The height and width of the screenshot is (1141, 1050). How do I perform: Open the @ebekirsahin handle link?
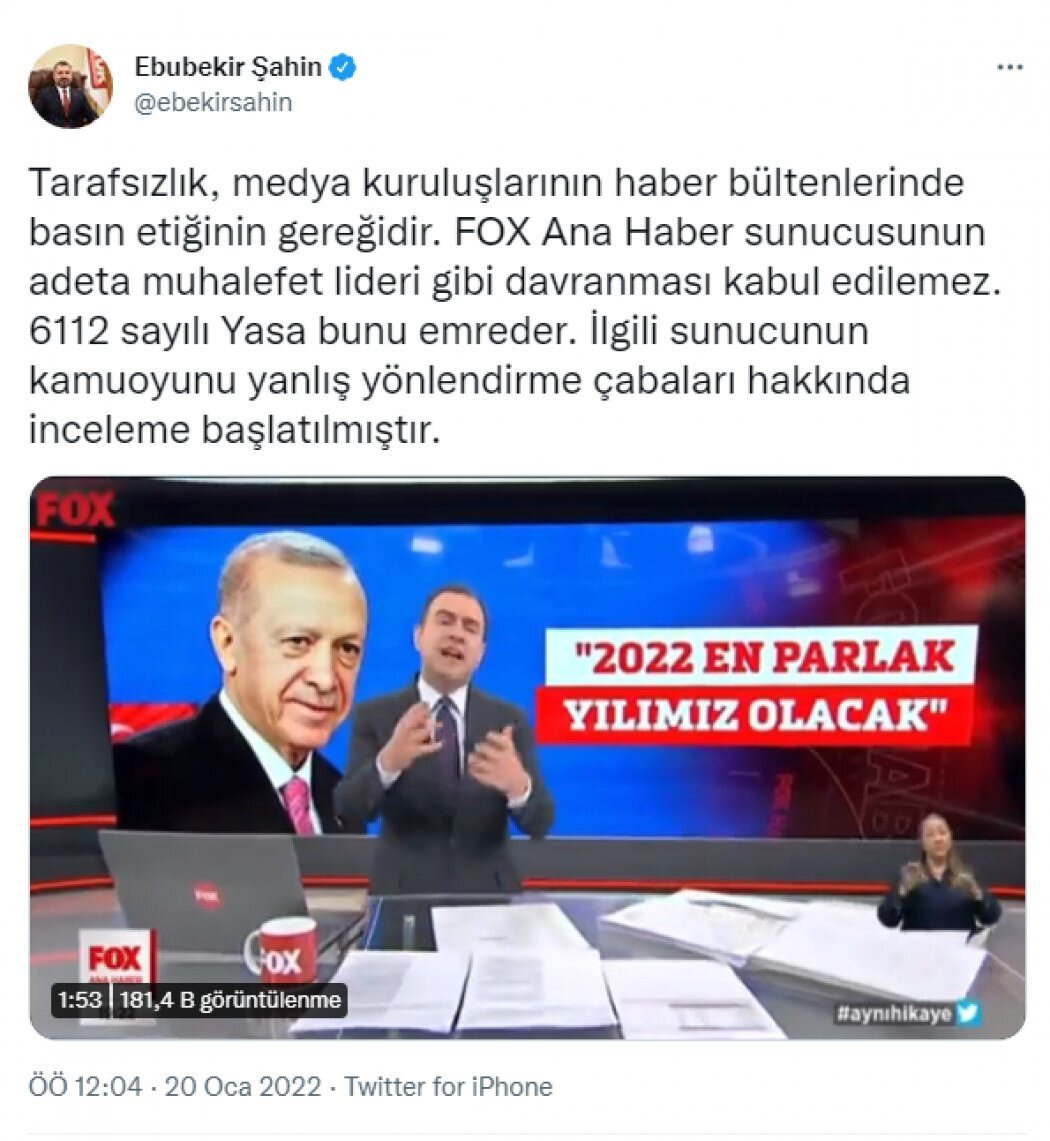coord(213,103)
